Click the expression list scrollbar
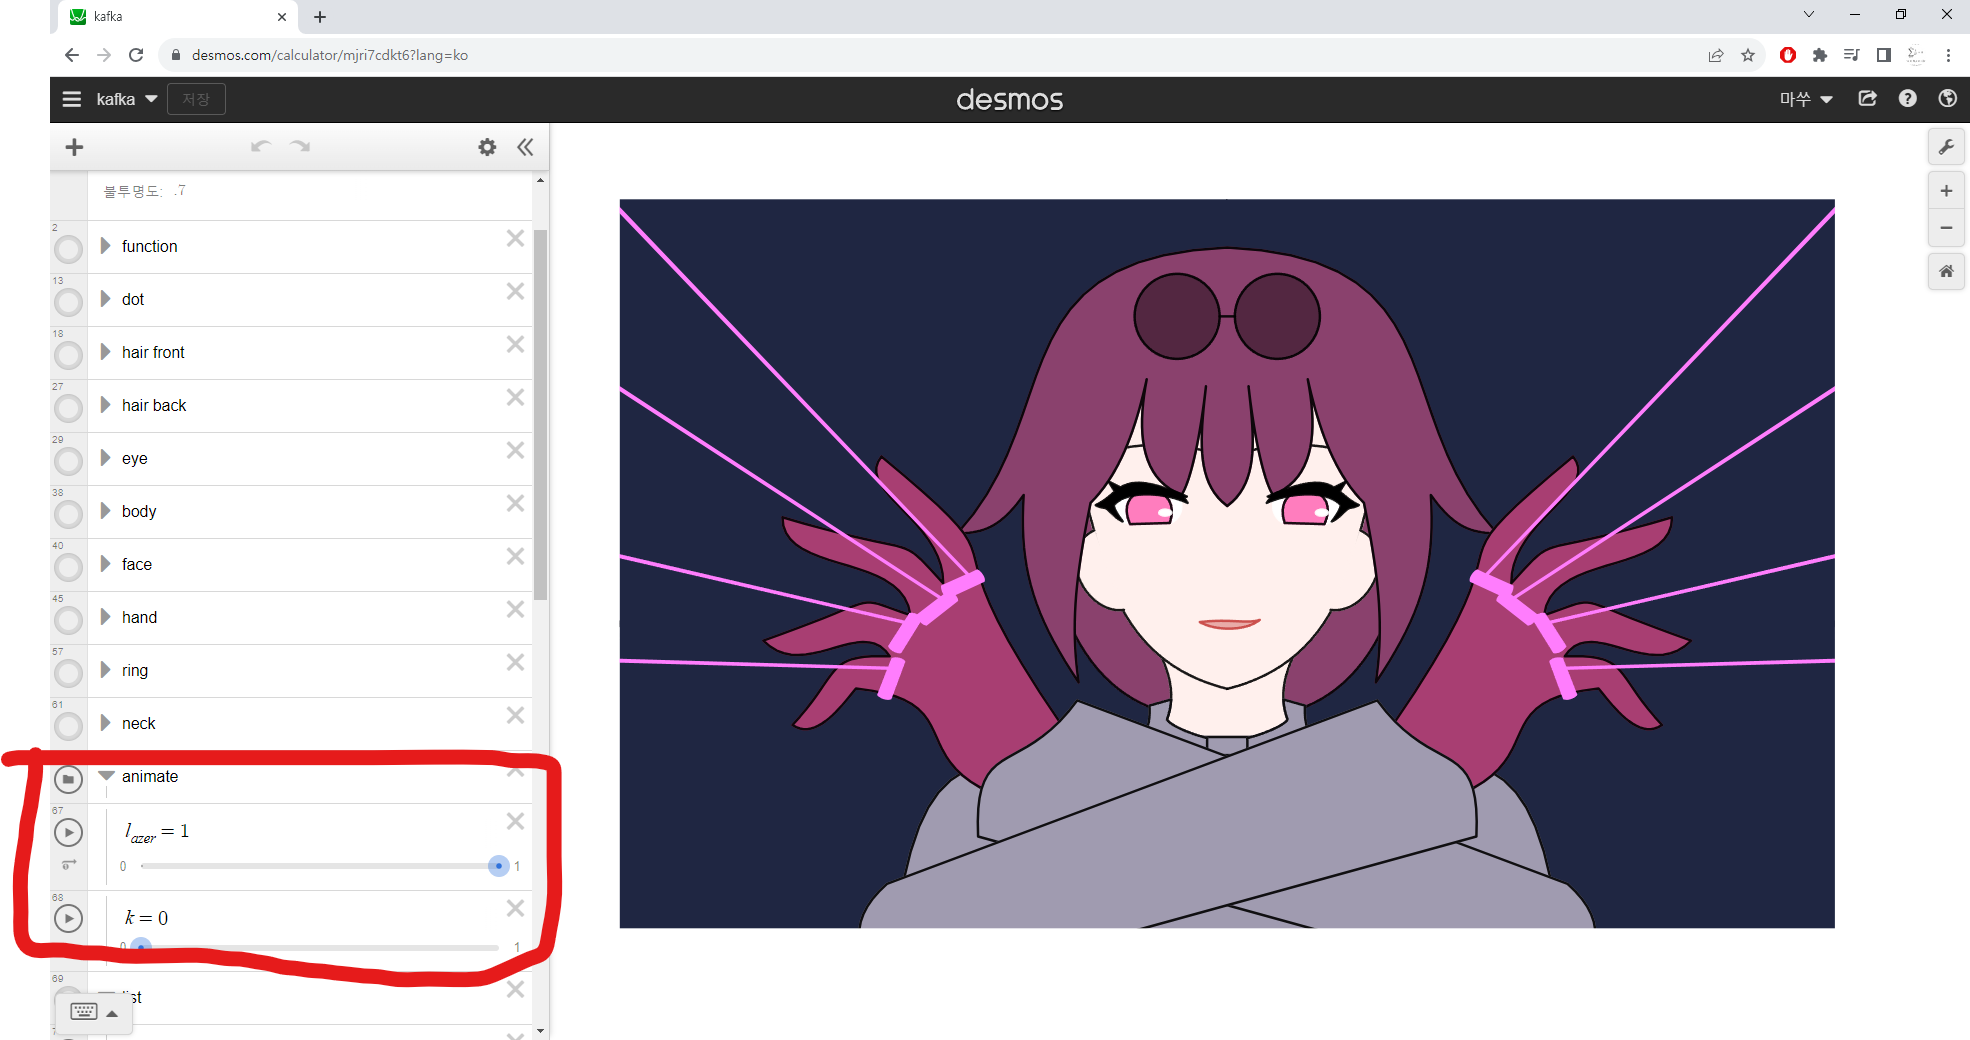 click(540, 415)
